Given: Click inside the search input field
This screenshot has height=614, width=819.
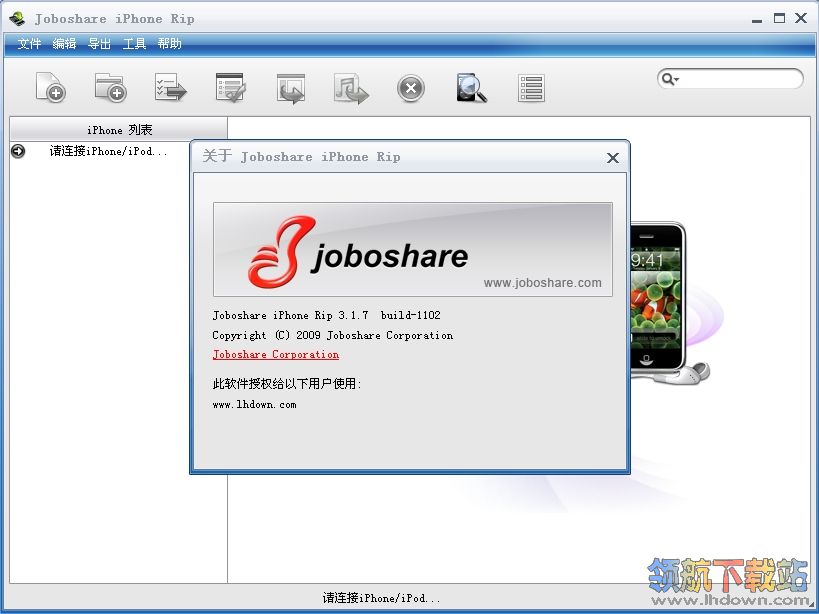Looking at the screenshot, I should click(x=740, y=79).
